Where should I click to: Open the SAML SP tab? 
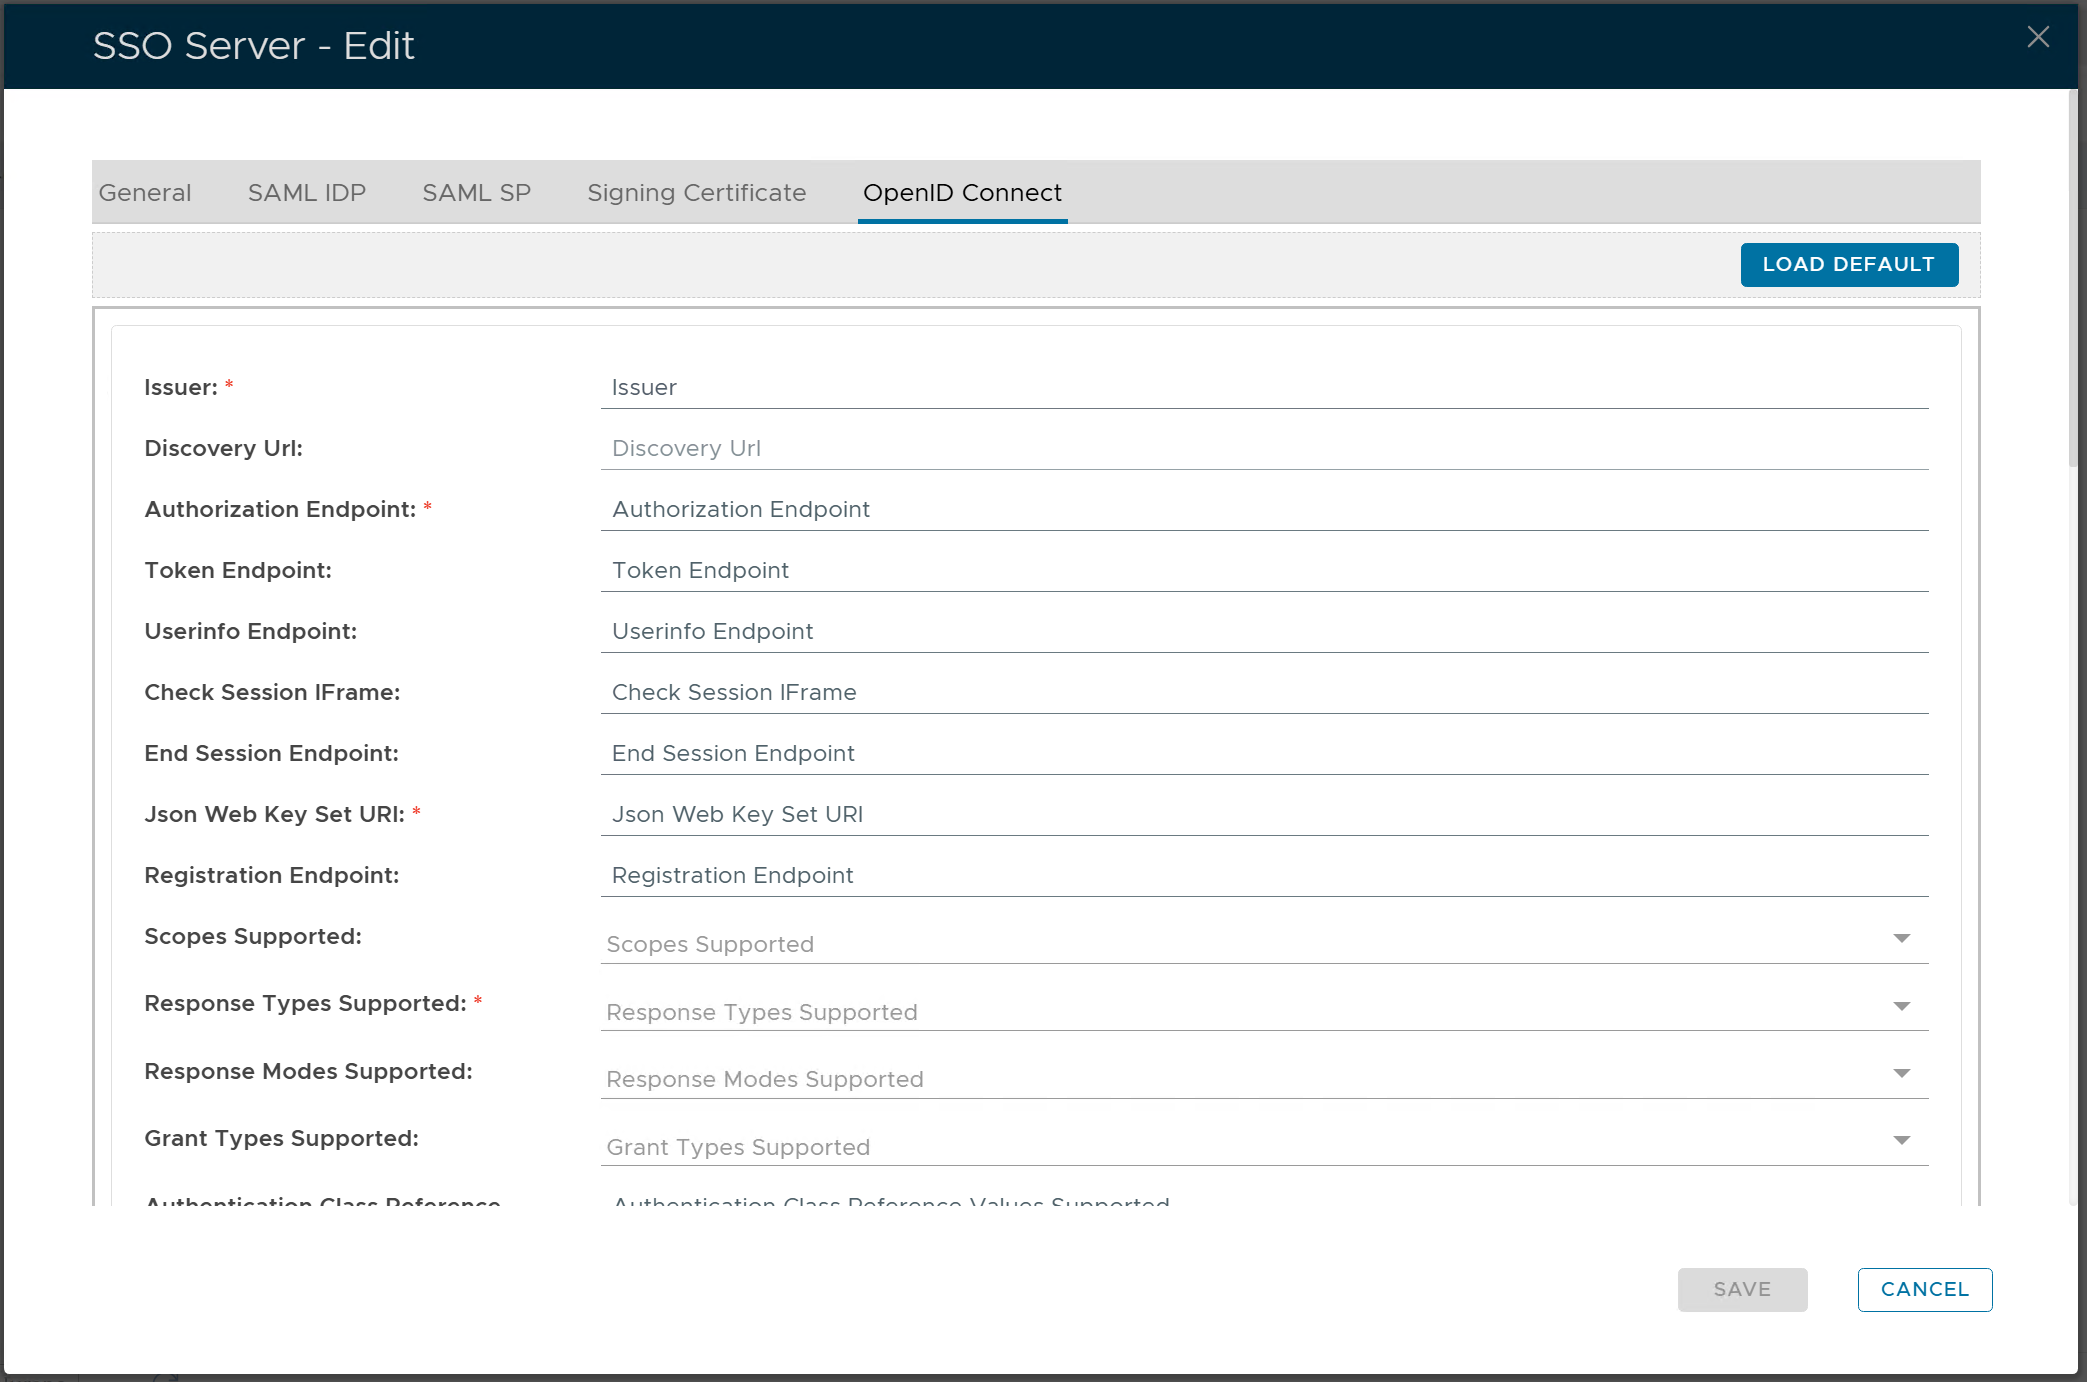click(x=476, y=193)
